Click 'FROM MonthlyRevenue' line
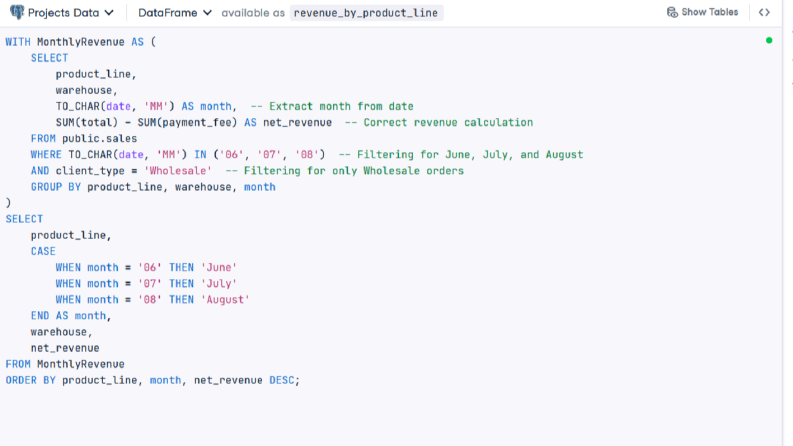The width and height of the screenshot is (793, 446). 65,364
